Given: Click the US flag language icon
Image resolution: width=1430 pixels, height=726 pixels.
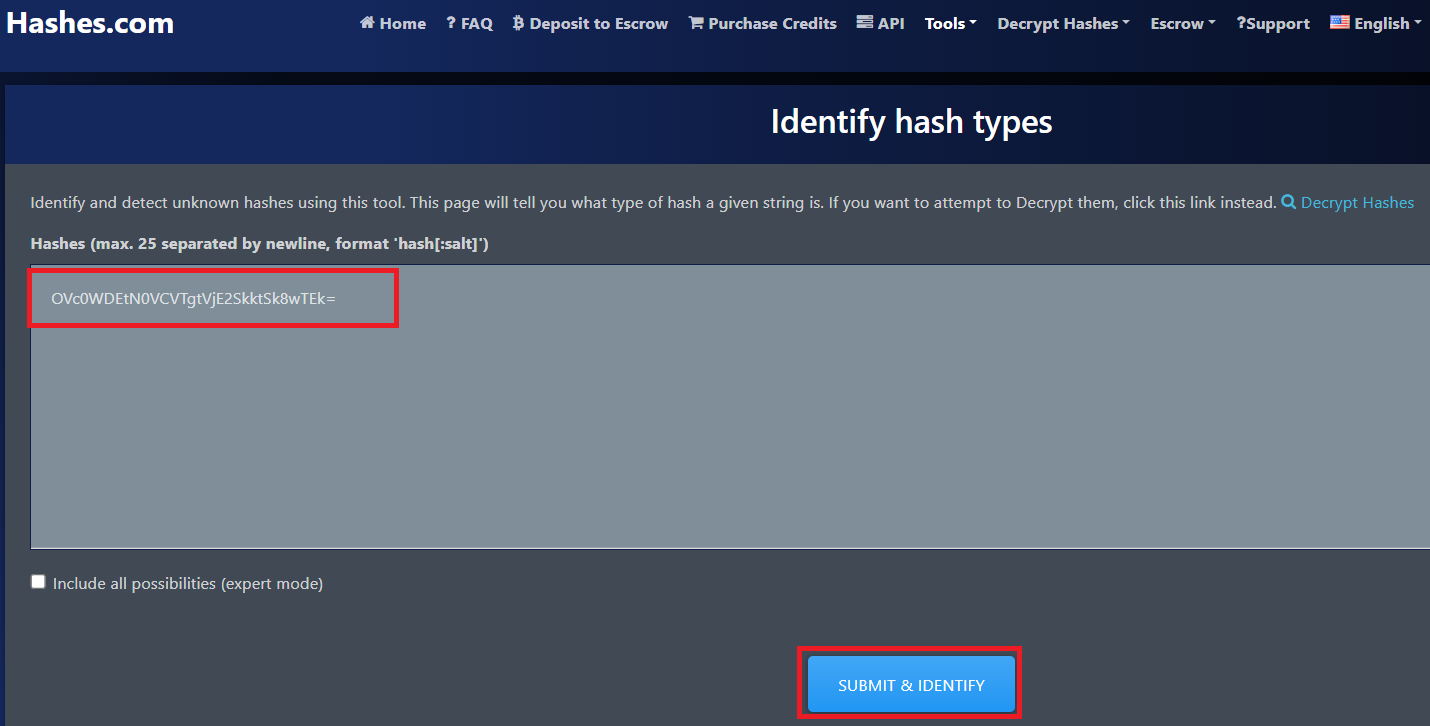Looking at the screenshot, I should (x=1339, y=23).
